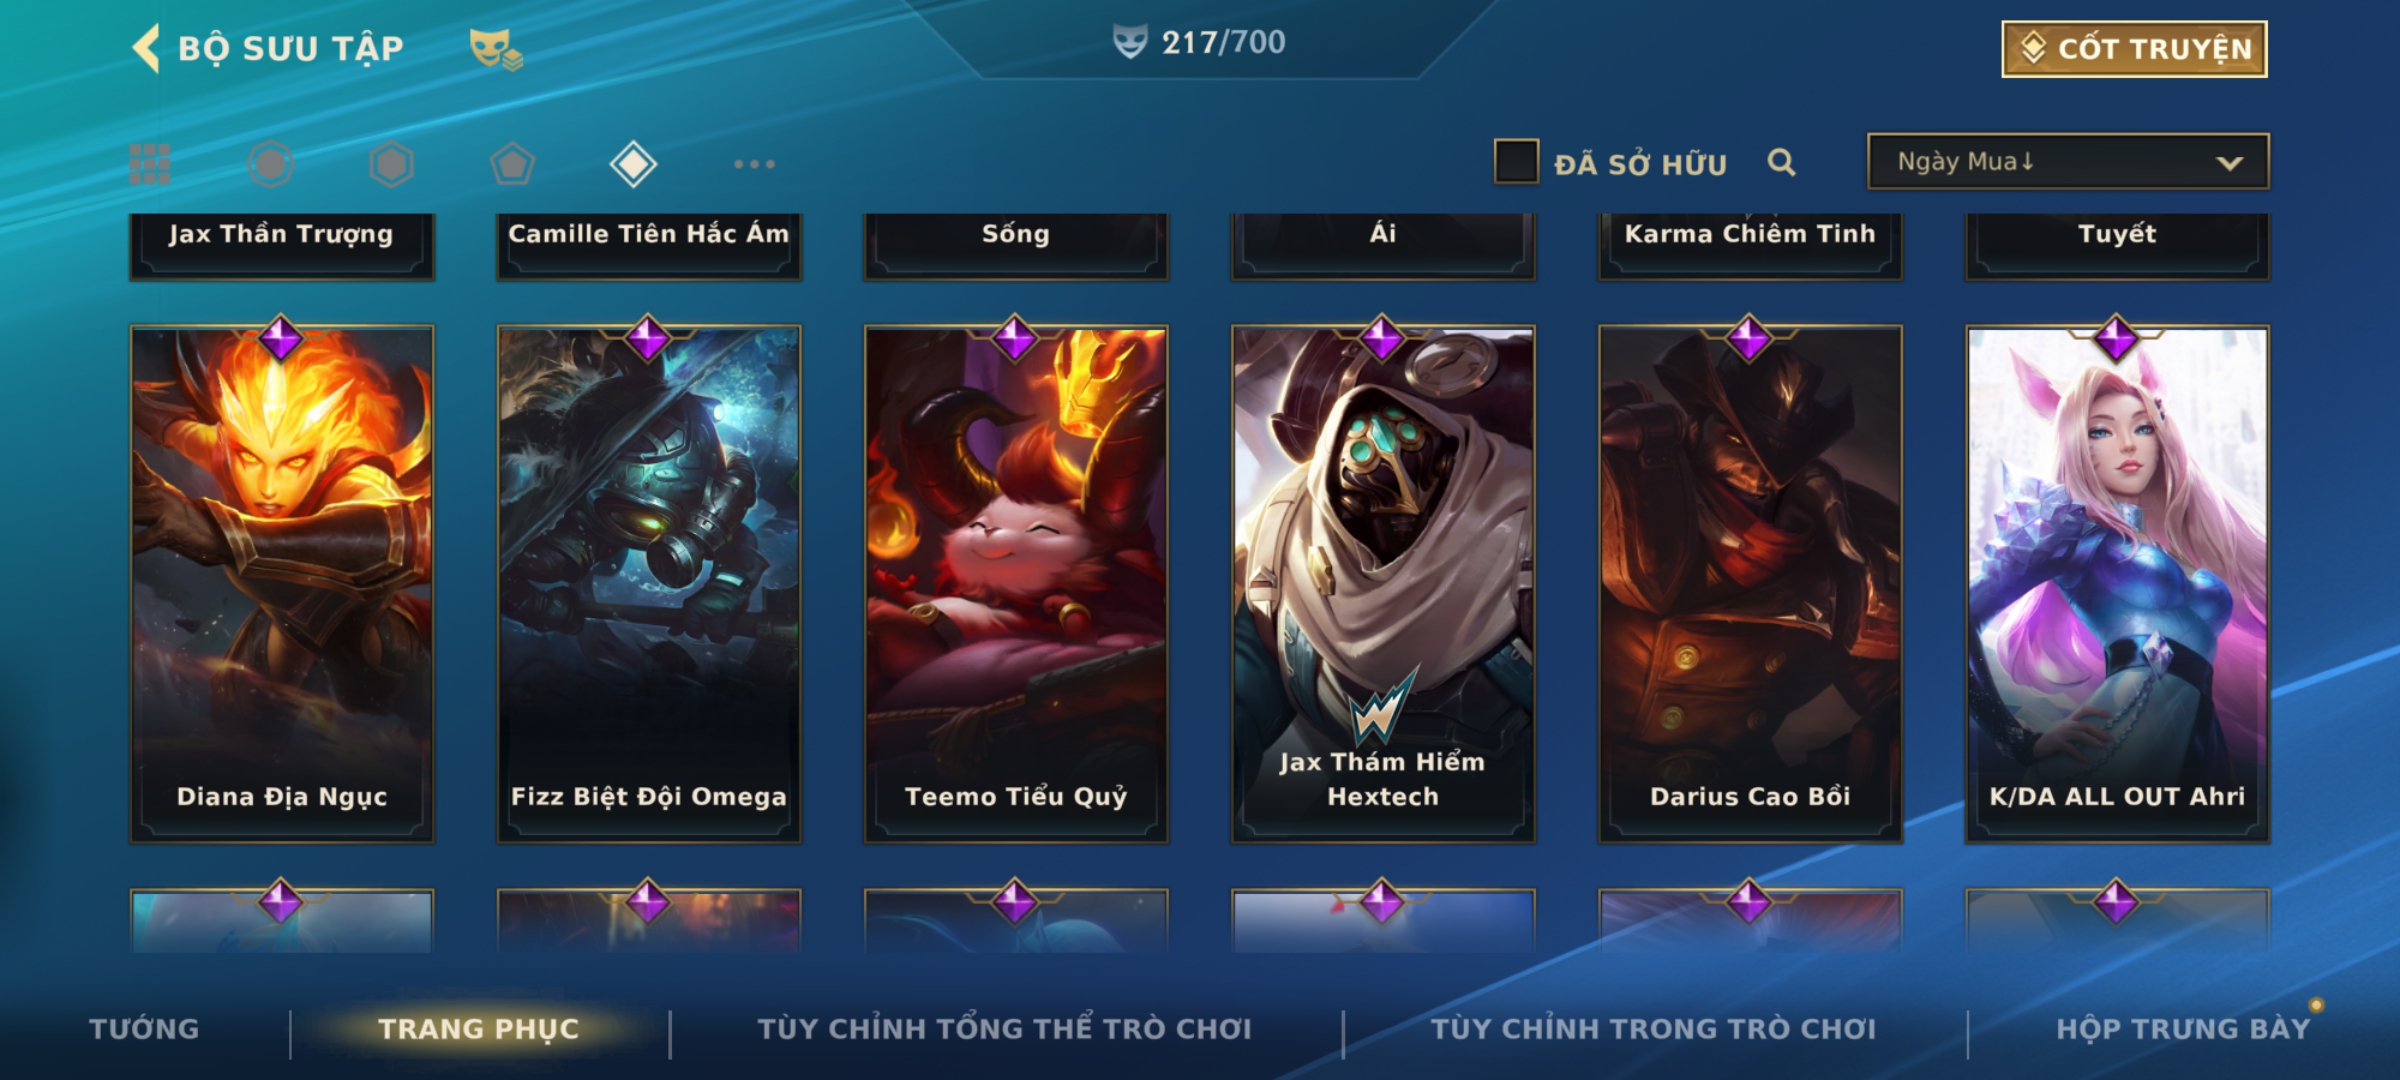The width and height of the screenshot is (2400, 1080).
Task: Select the Jax Thám Hiểm Hextech skin
Action: pyautogui.click(x=1383, y=584)
